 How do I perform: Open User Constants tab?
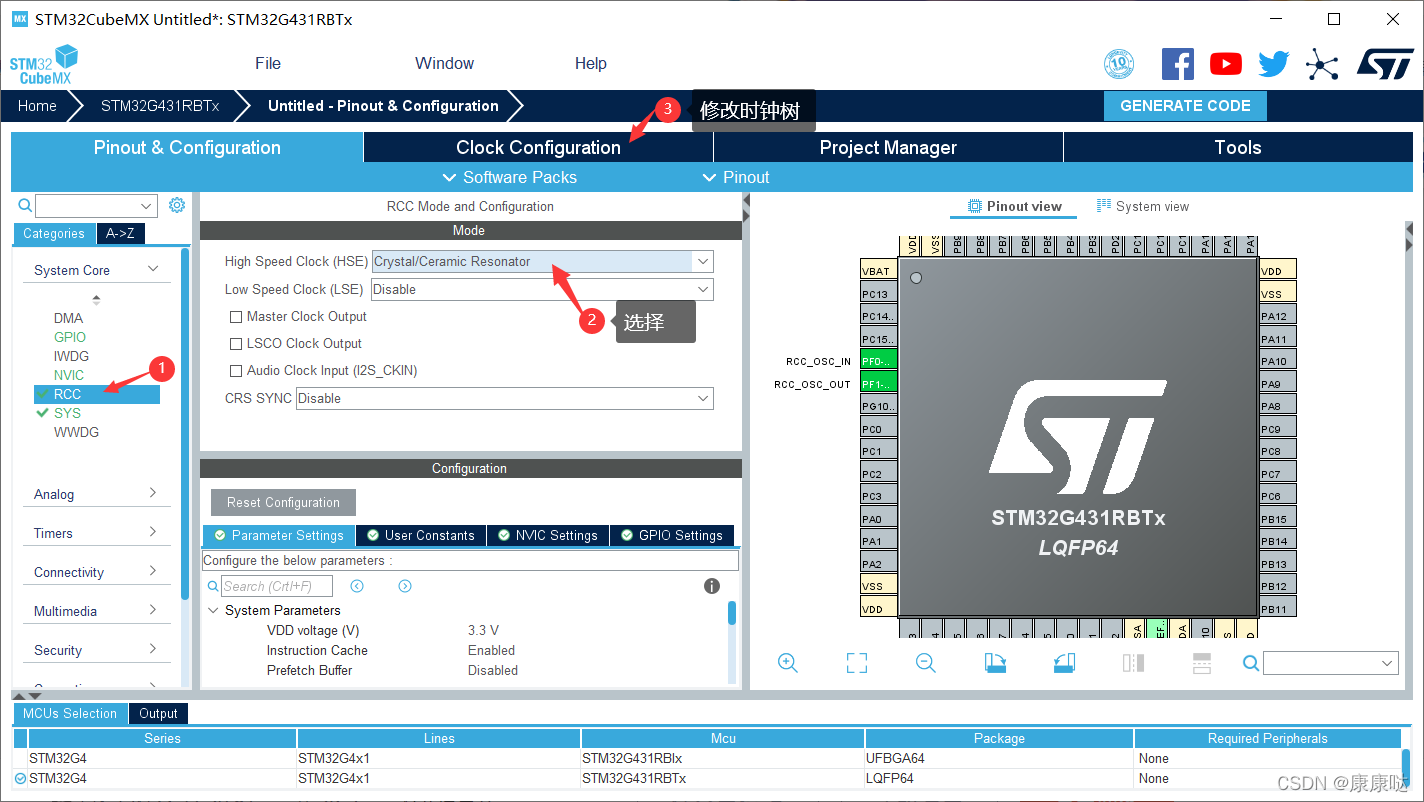tap(421, 535)
